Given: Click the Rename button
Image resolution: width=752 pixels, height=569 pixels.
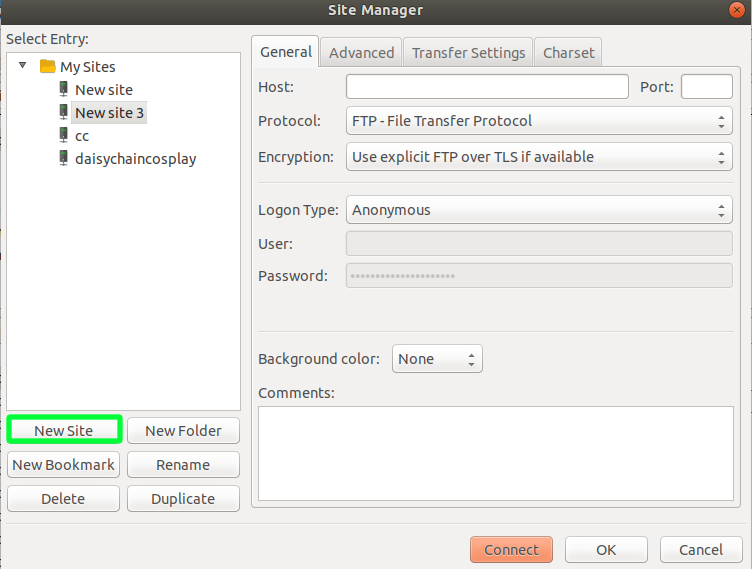Looking at the screenshot, I should pos(183,464).
